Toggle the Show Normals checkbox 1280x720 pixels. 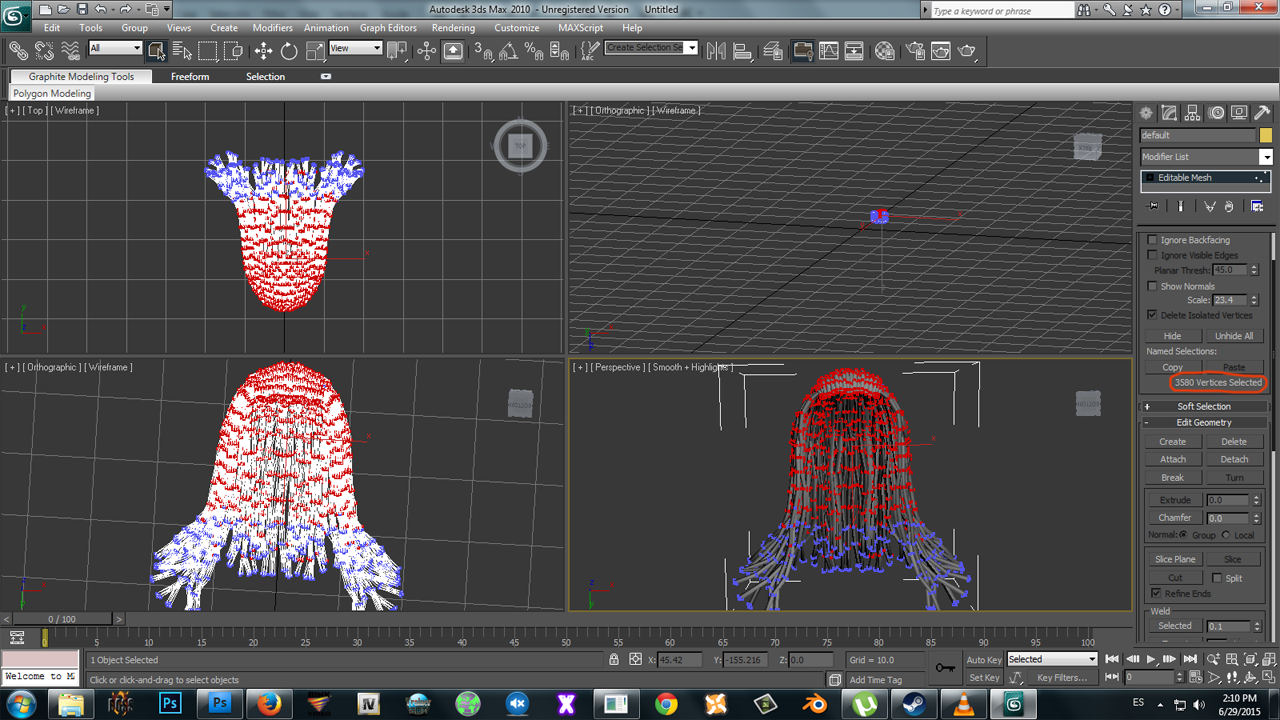tap(1152, 286)
